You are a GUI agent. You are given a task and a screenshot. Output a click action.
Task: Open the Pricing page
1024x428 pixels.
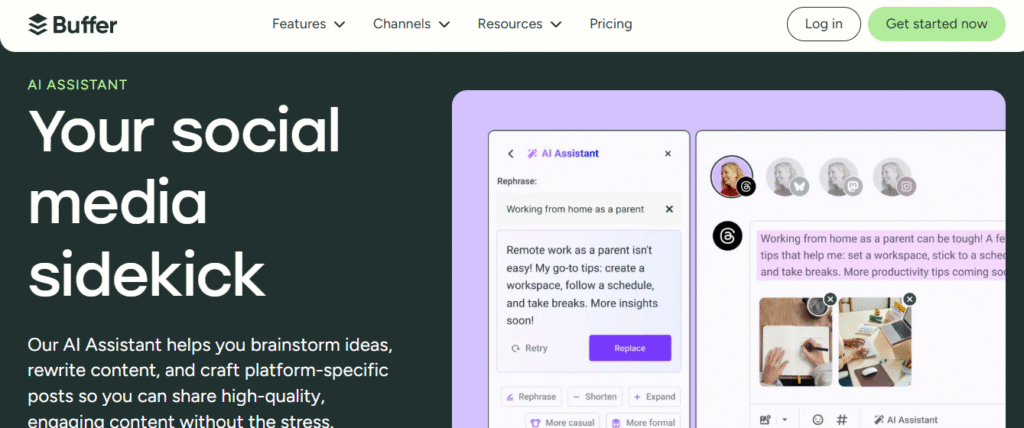(x=611, y=24)
